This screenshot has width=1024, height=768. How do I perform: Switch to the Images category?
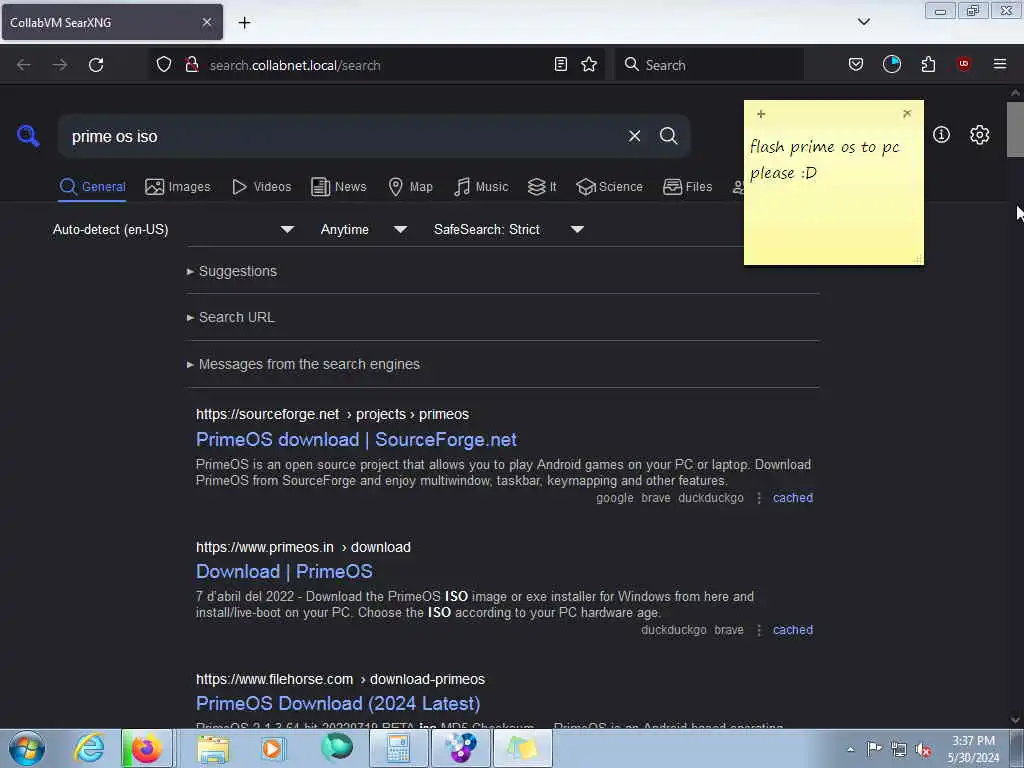178,187
